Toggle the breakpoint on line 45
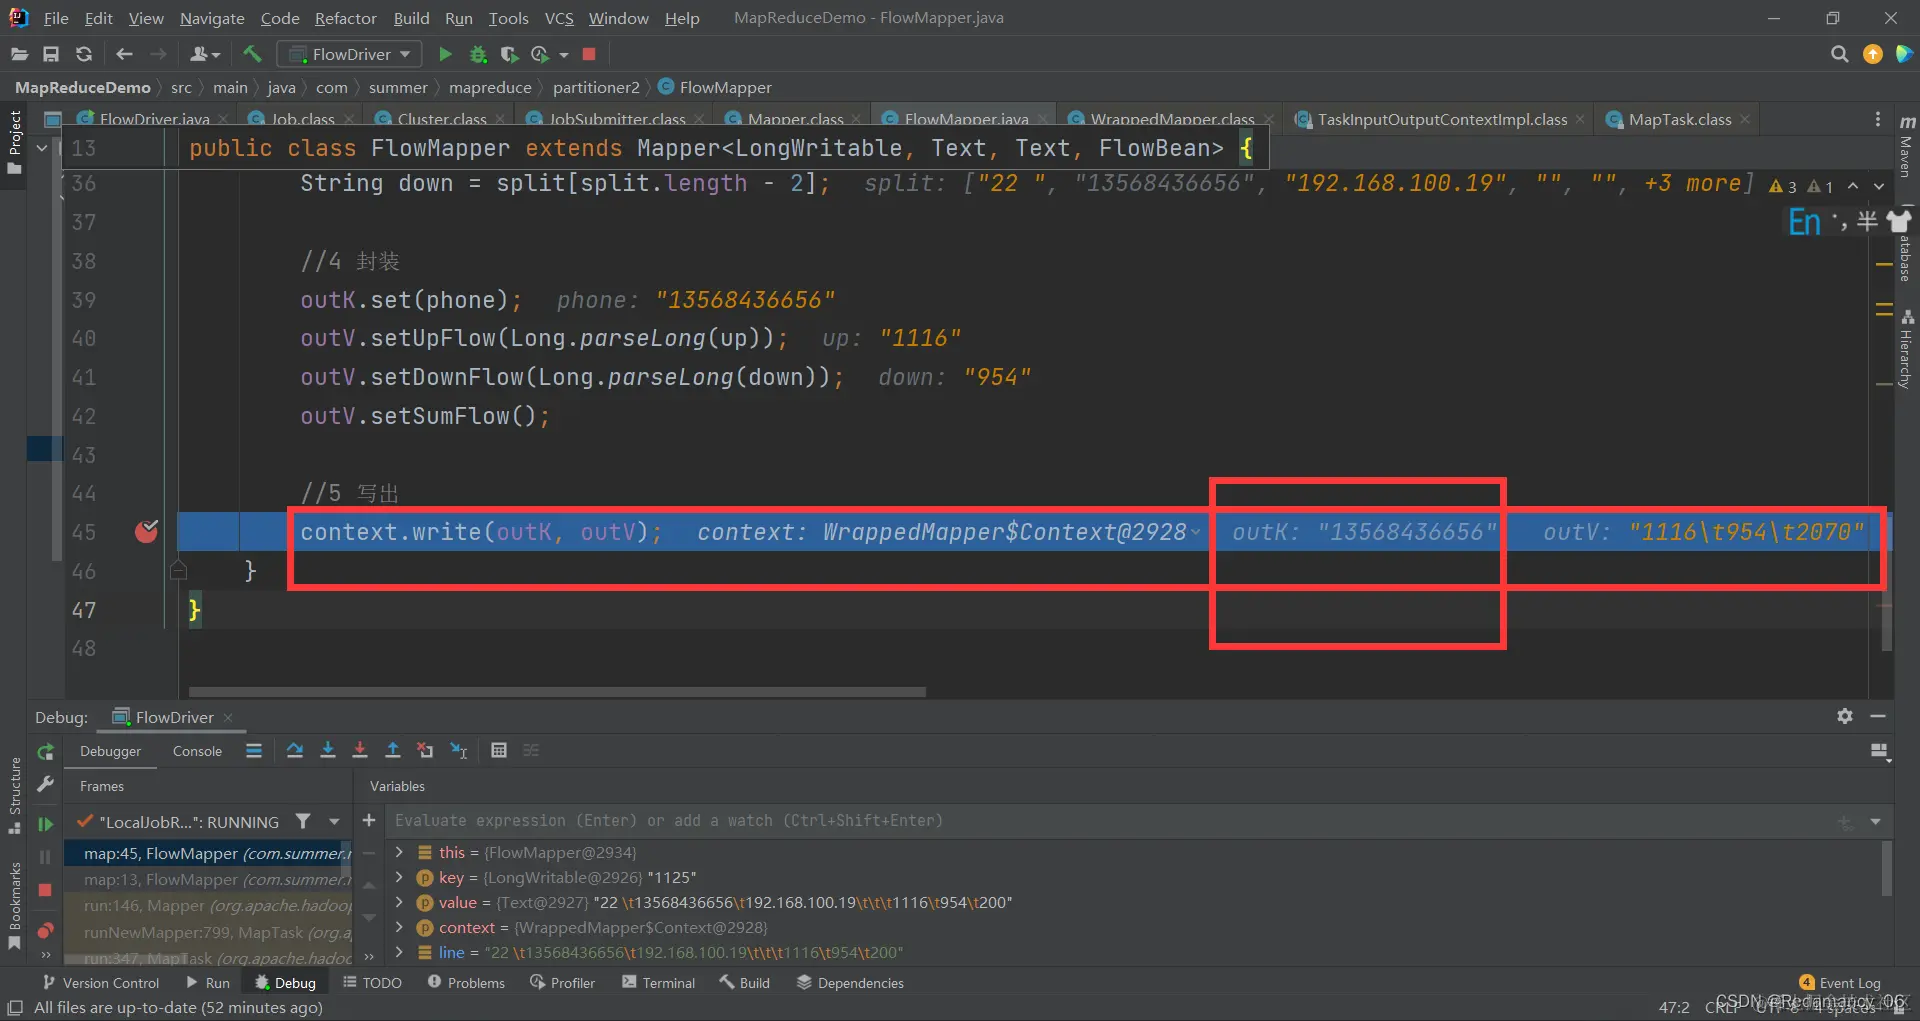 pyautogui.click(x=146, y=531)
